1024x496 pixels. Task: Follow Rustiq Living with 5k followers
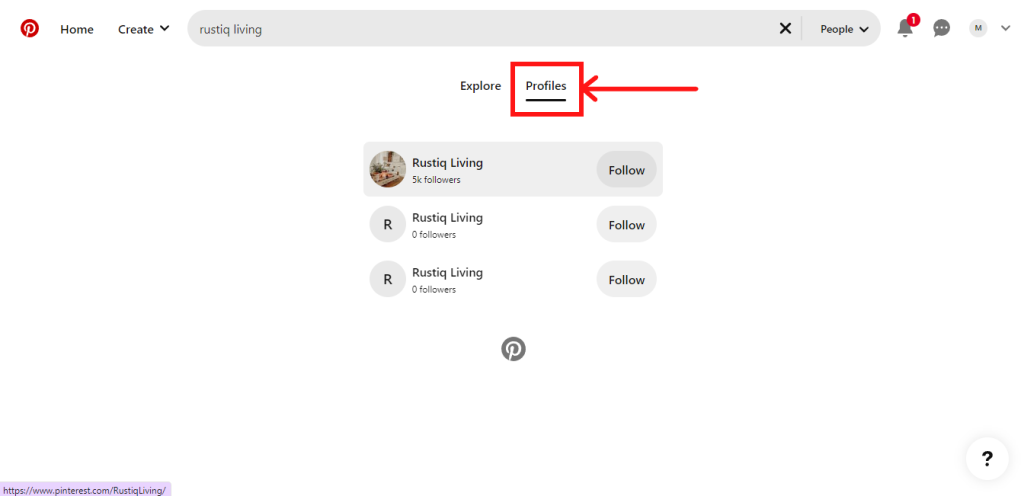[626, 170]
